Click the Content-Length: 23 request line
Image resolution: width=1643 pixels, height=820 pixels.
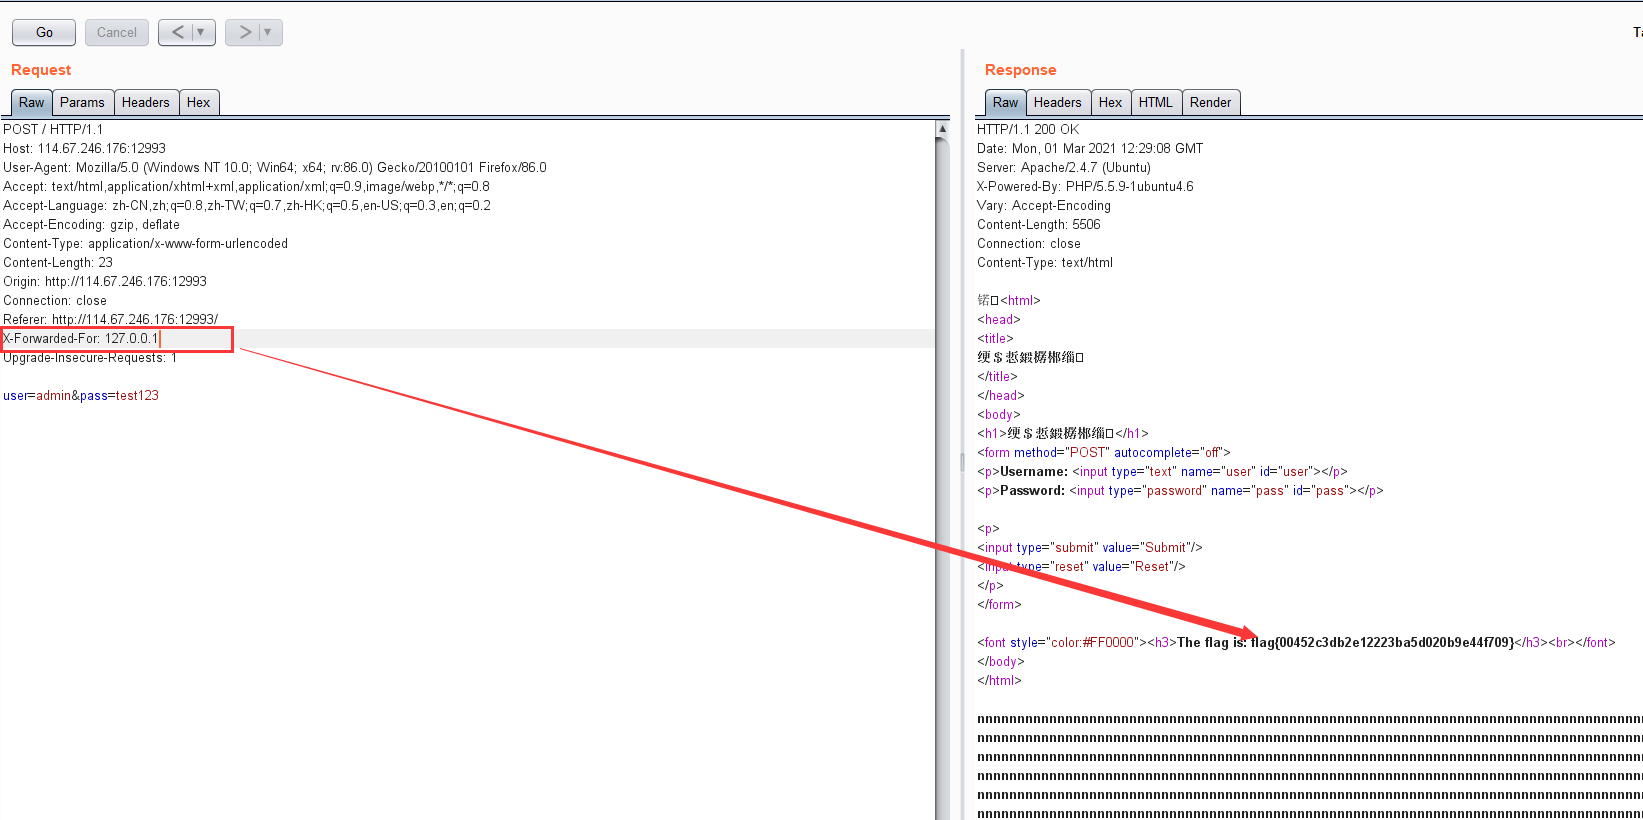(x=58, y=262)
